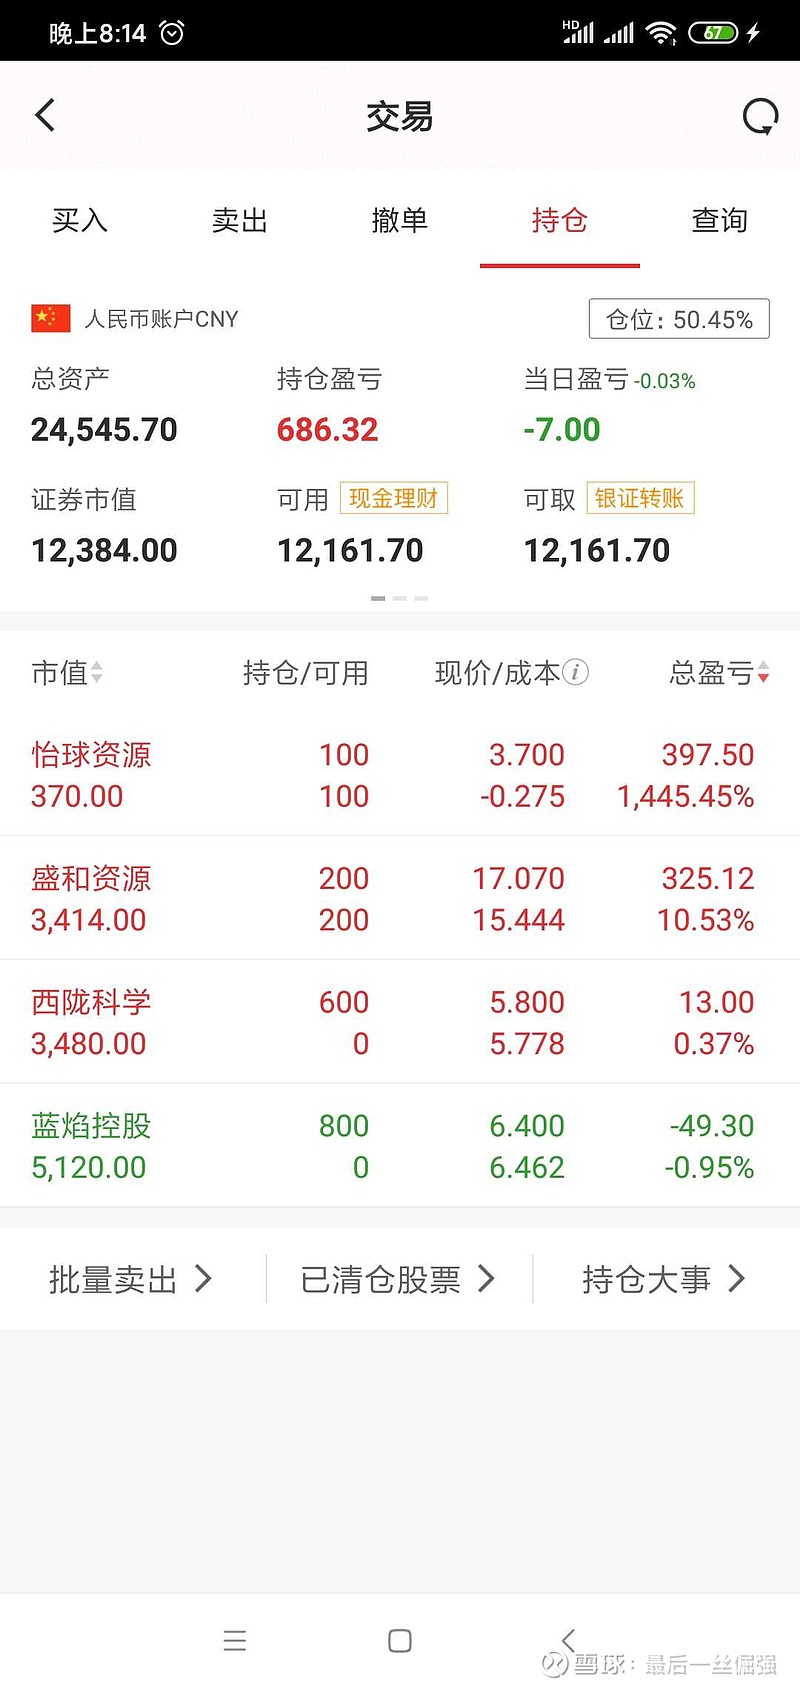
Task: Tap the 仓位 50.45% box
Action: click(x=679, y=319)
